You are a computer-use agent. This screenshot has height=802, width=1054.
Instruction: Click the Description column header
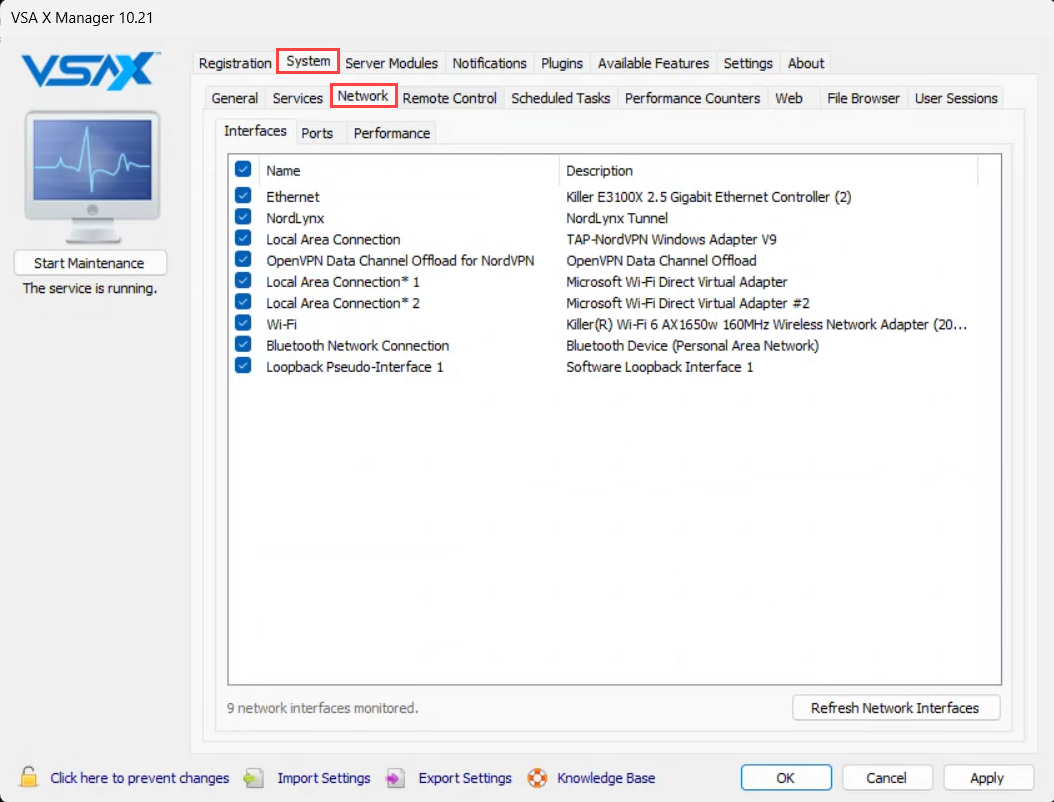pos(768,171)
